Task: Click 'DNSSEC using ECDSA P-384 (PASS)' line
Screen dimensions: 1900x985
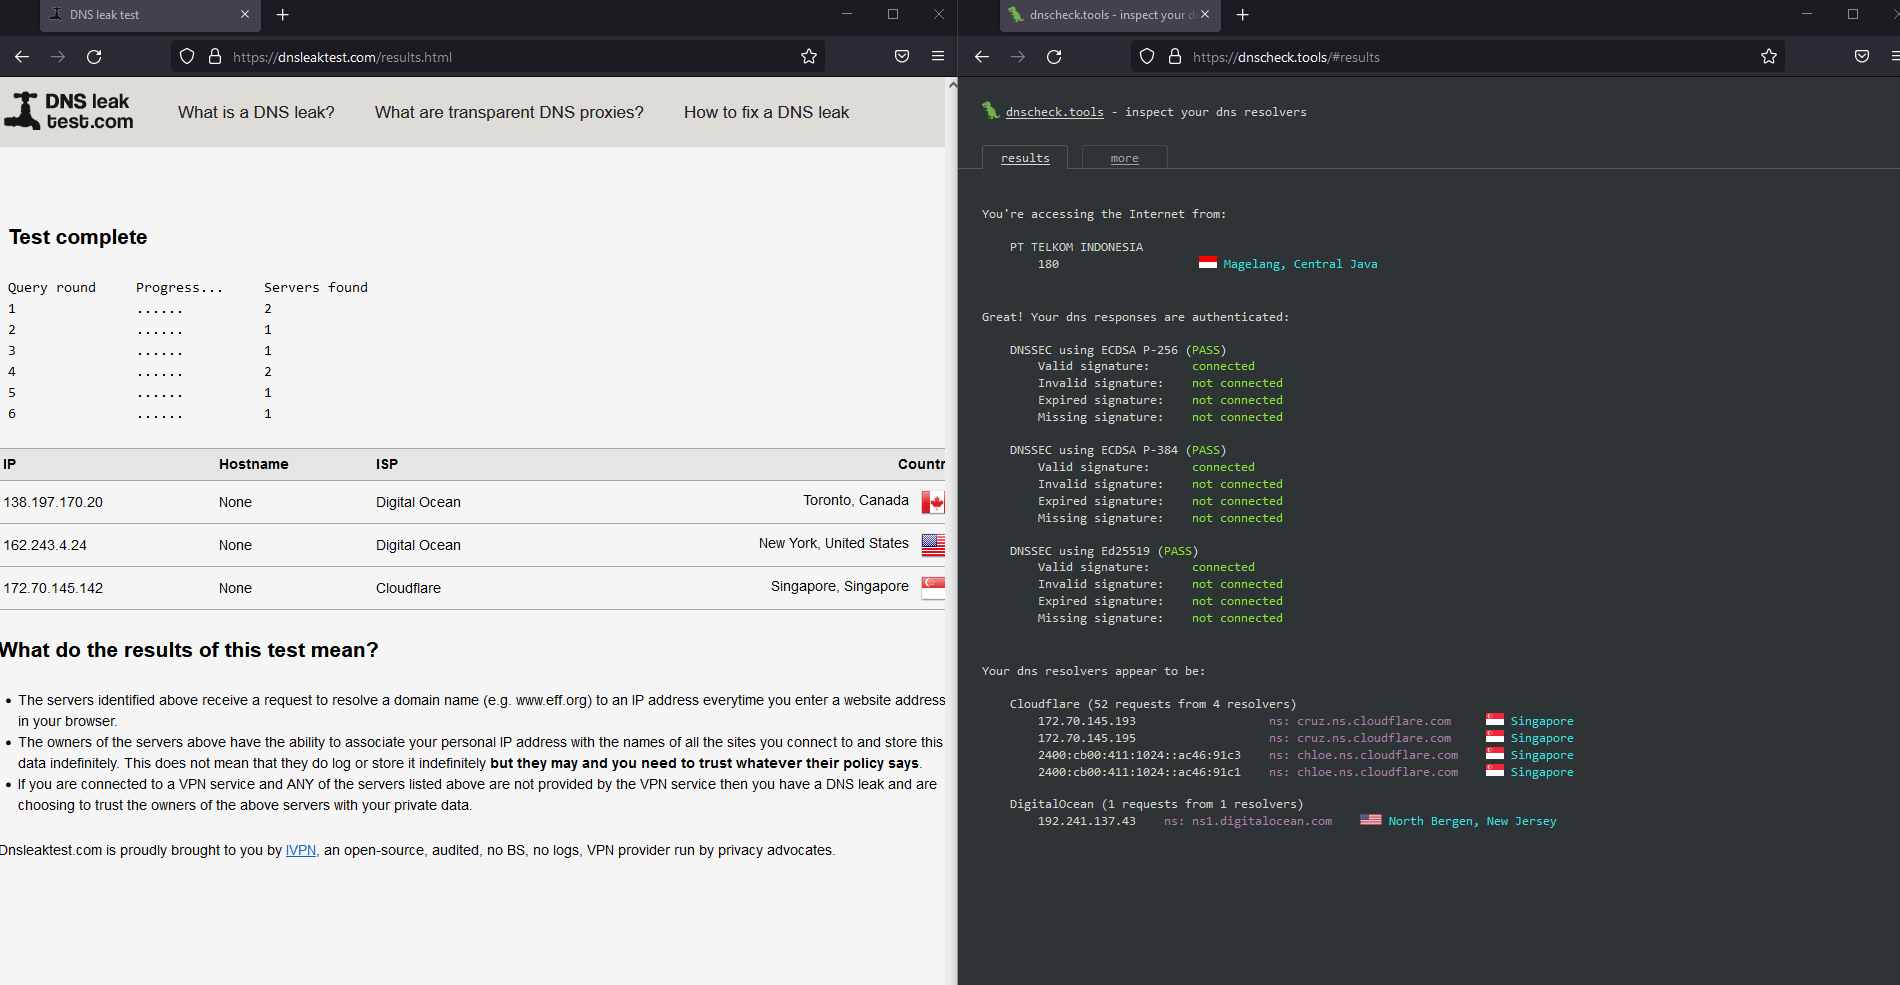Action: [1118, 450]
